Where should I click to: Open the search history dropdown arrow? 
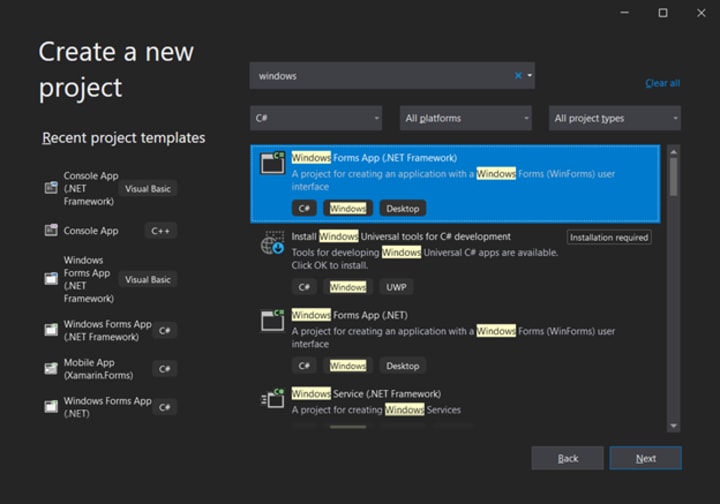(x=529, y=76)
